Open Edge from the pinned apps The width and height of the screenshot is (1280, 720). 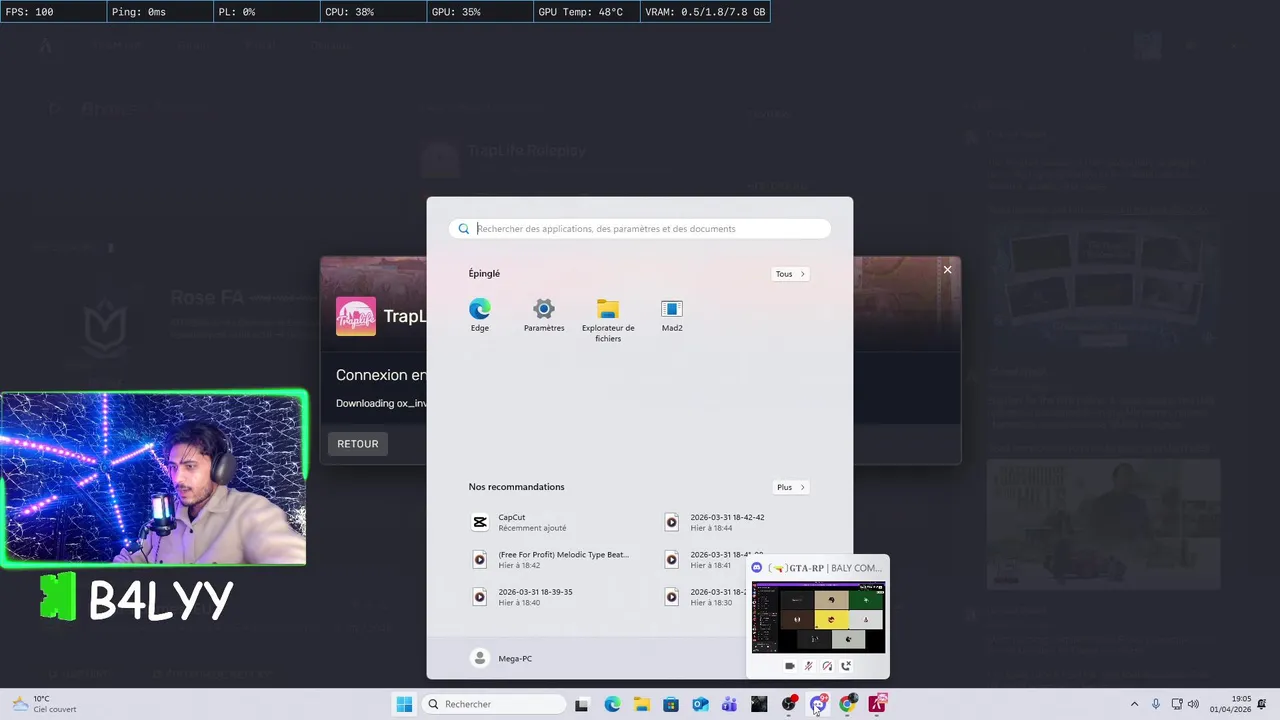click(480, 315)
